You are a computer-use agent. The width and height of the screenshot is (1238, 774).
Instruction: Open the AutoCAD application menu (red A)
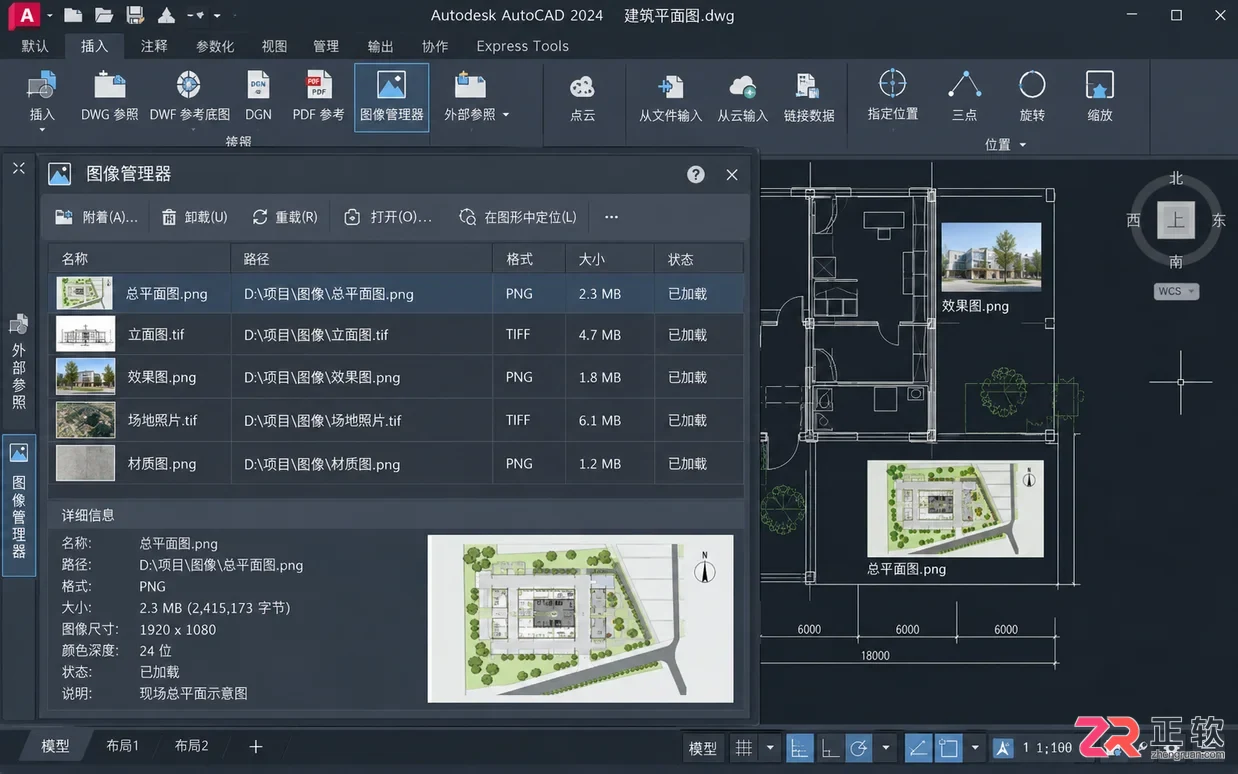point(26,15)
